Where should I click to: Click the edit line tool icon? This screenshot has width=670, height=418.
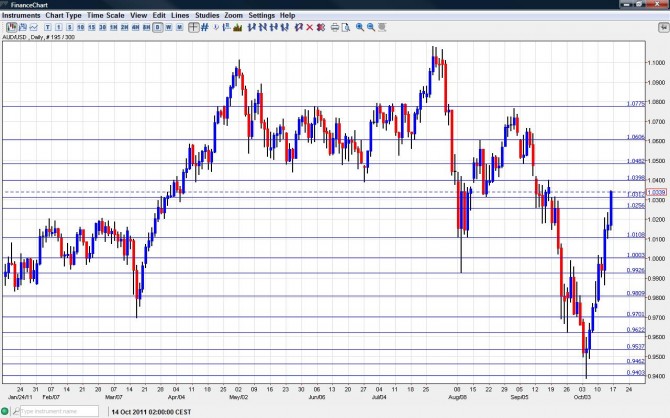(299, 27)
